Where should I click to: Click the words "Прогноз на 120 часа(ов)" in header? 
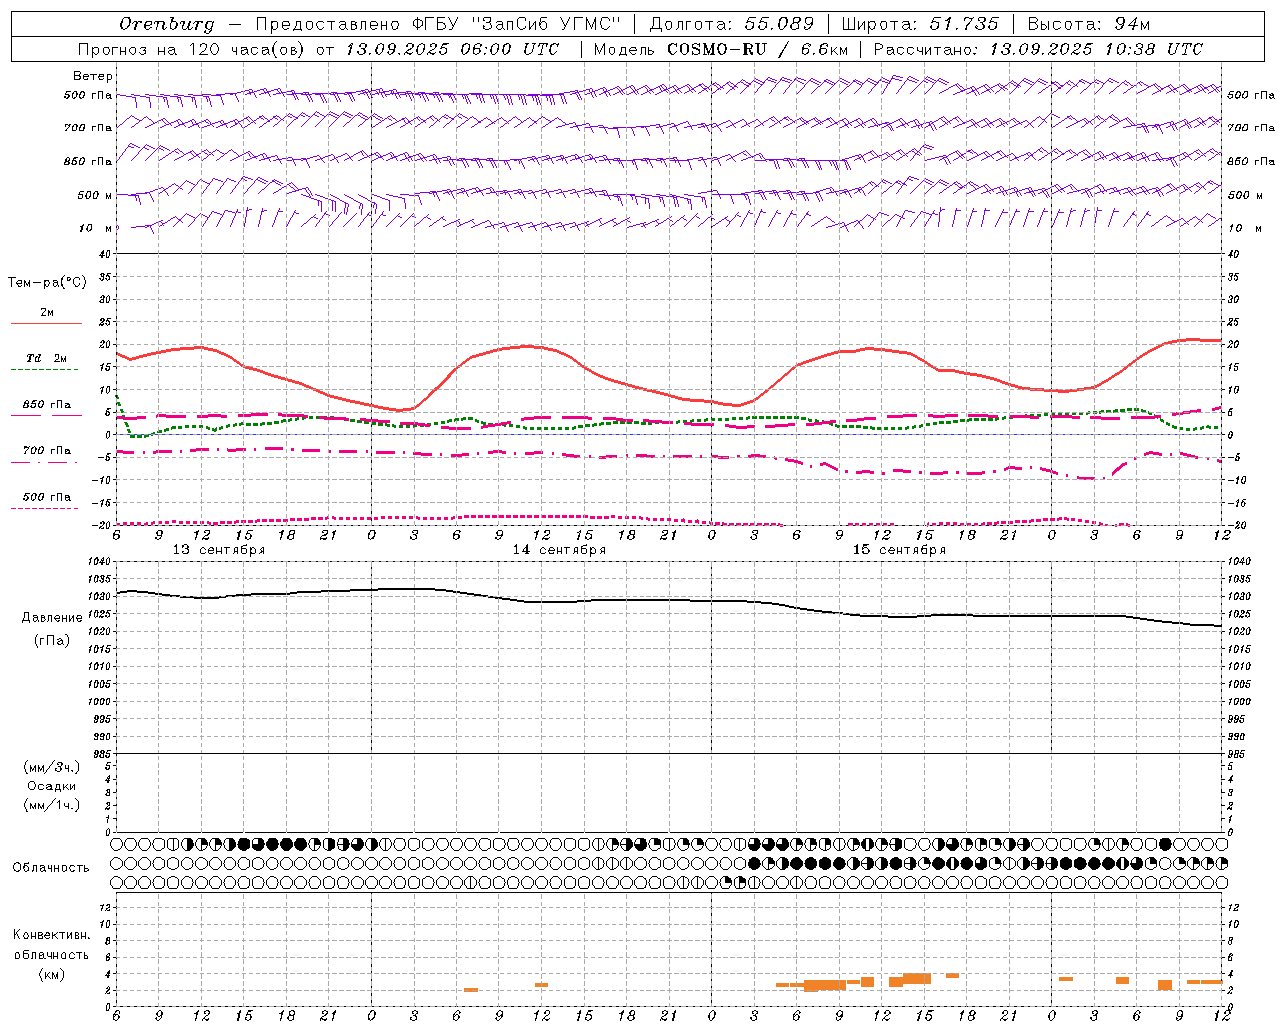point(191,49)
